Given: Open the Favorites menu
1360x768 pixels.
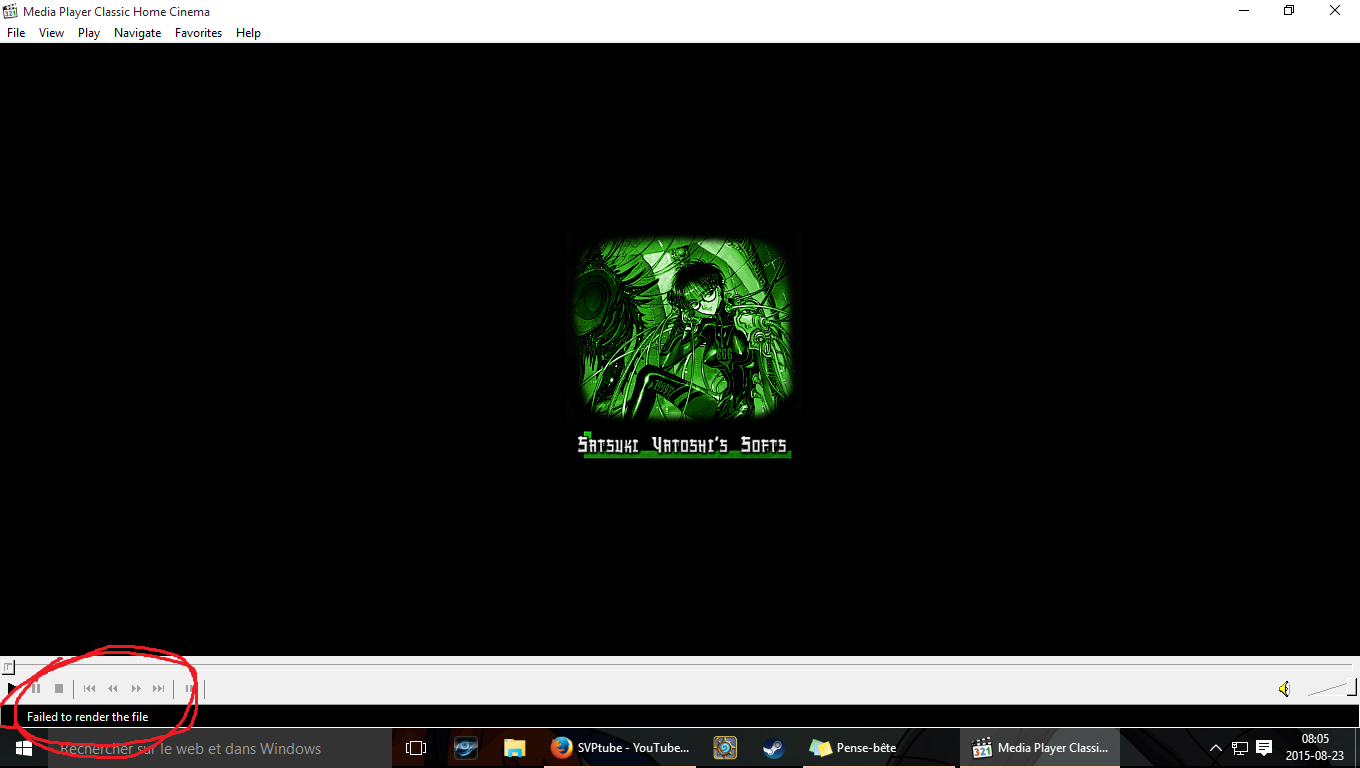Looking at the screenshot, I should click(x=198, y=33).
